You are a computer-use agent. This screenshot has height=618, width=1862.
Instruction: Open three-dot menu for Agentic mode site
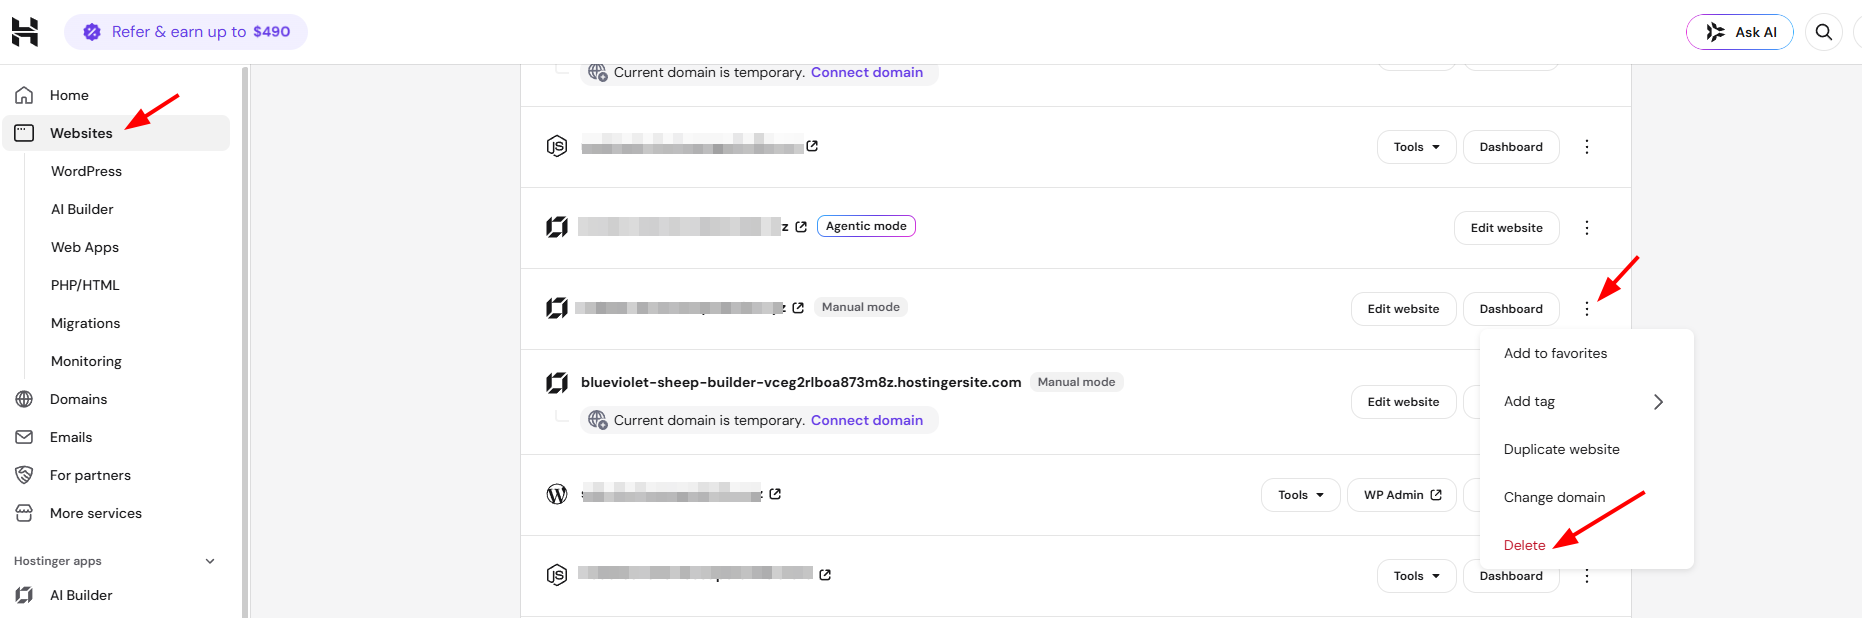tap(1587, 228)
